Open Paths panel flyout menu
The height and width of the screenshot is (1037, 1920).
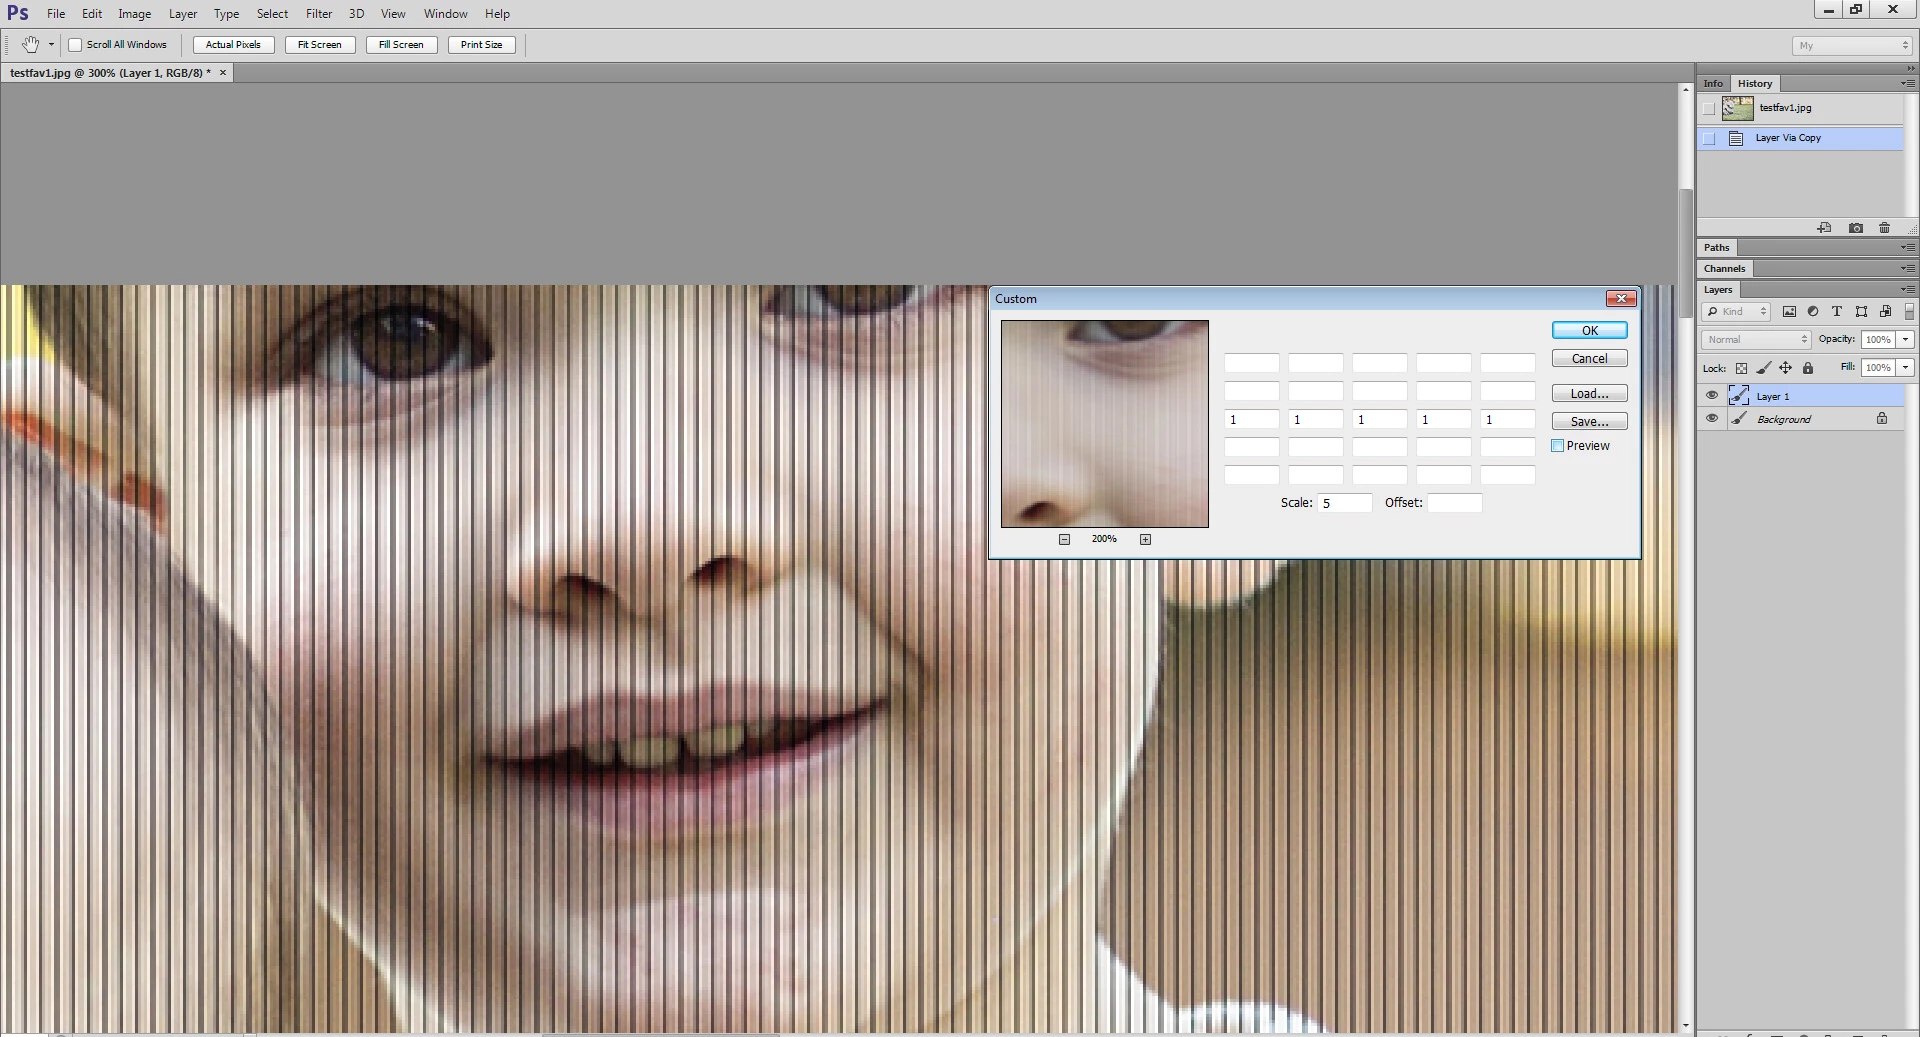point(1908,247)
